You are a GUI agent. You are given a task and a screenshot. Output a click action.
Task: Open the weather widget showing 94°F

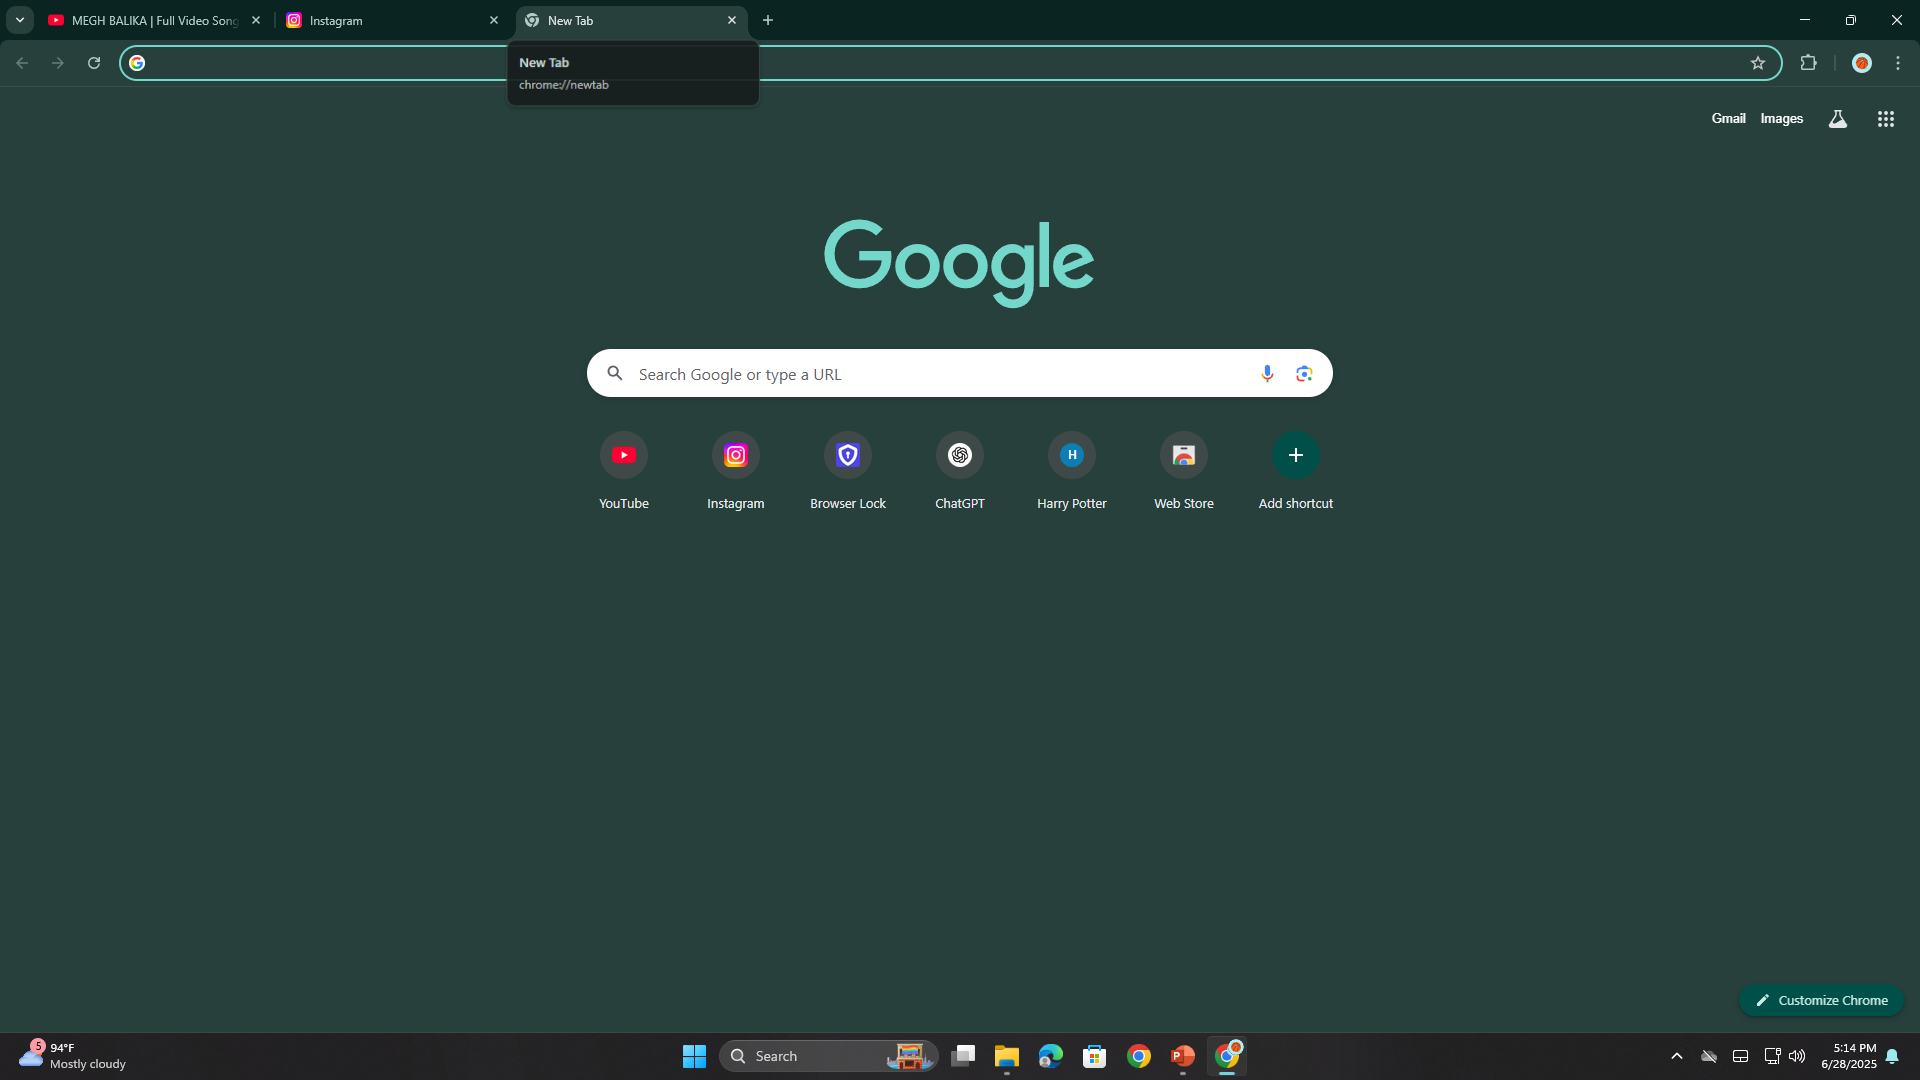pyautogui.click(x=73, y=1056)
